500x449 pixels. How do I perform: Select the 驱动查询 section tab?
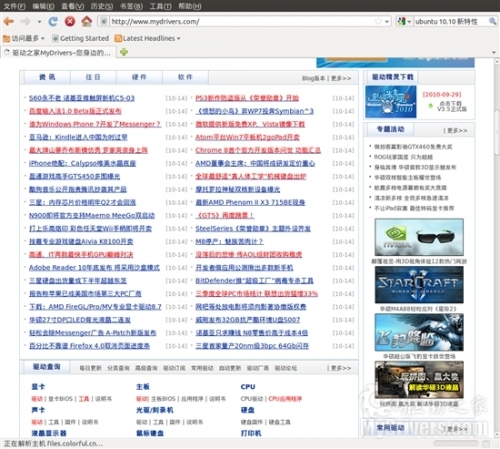[46, 367]
